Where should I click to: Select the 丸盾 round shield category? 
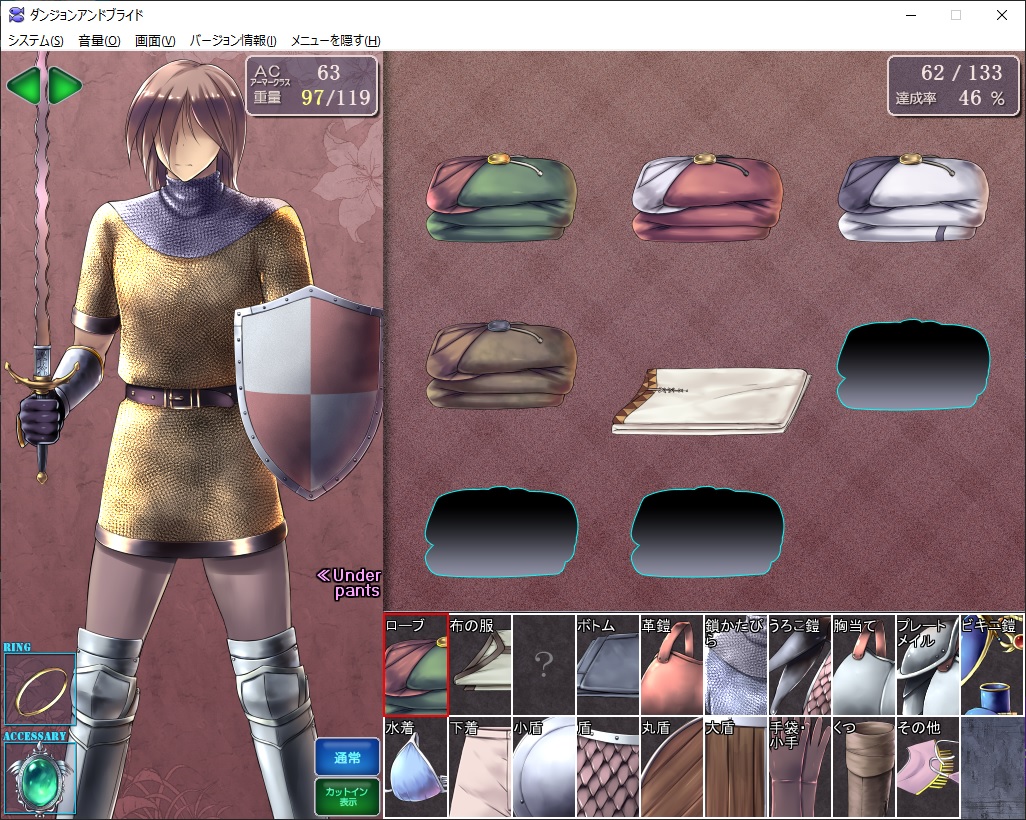click(x=672, y=767)
